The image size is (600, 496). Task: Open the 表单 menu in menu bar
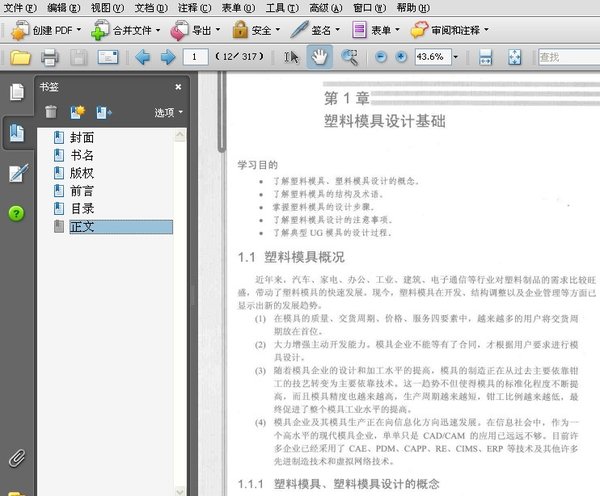pos(238,8)
